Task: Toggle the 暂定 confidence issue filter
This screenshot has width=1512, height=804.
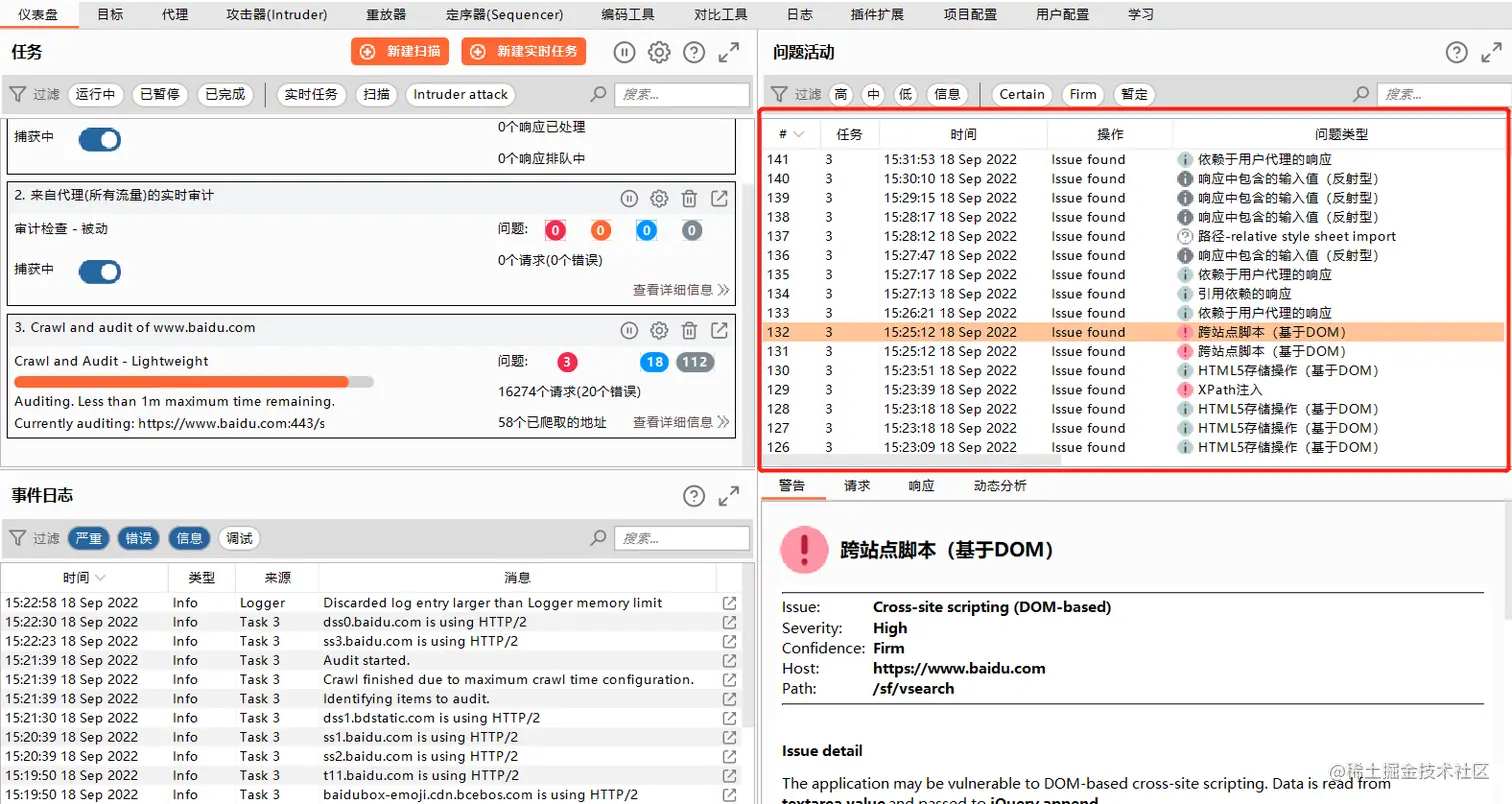Action: click(x=1134, y=94)
